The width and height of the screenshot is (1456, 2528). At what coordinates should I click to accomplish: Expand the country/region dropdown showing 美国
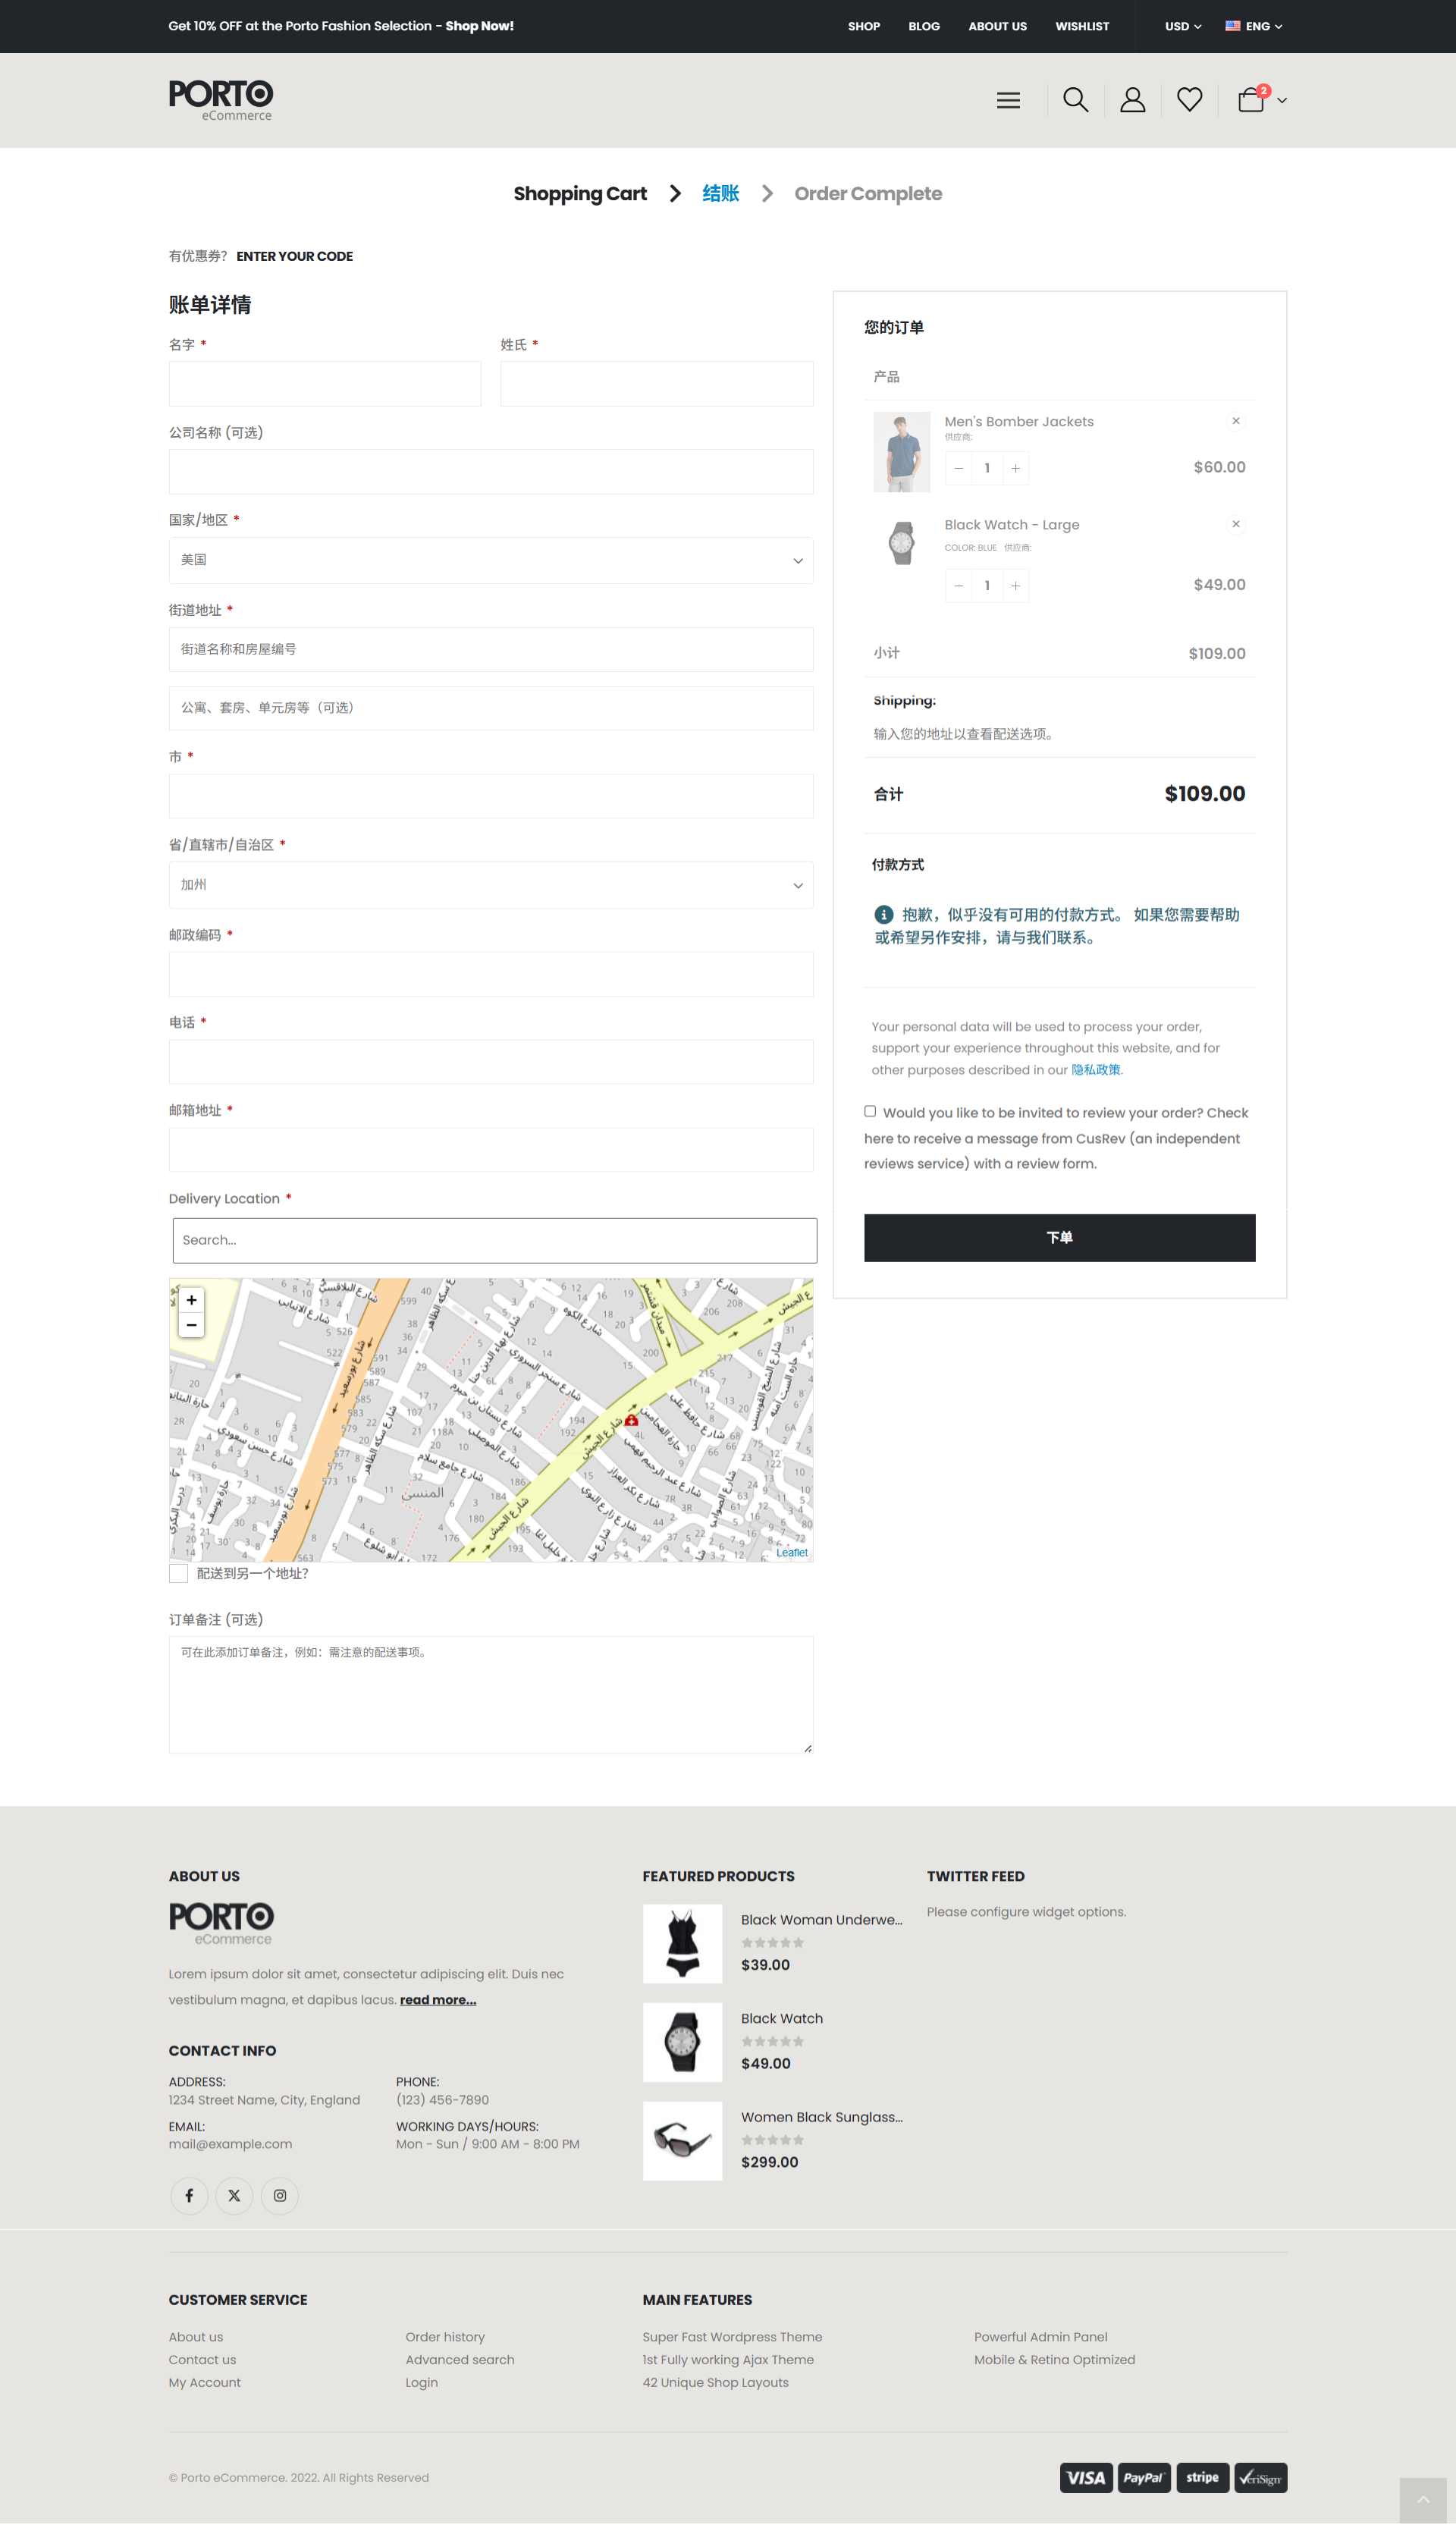point(490,560)
